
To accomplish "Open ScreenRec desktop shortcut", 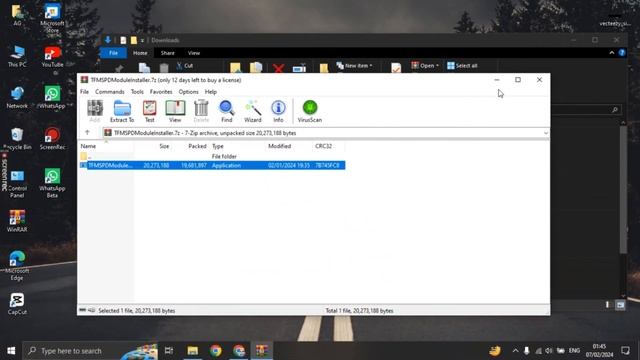I will pos(52,139).
